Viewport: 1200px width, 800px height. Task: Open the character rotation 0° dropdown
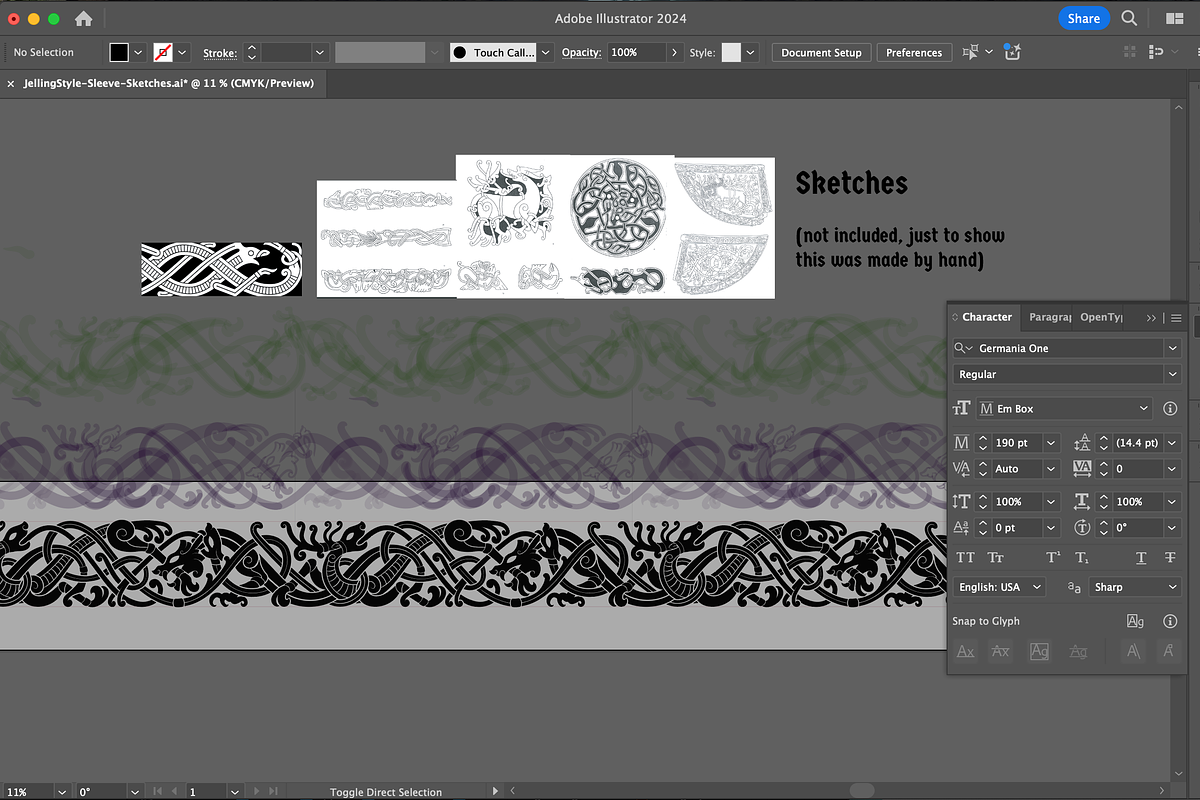(x=1172, y=528)
